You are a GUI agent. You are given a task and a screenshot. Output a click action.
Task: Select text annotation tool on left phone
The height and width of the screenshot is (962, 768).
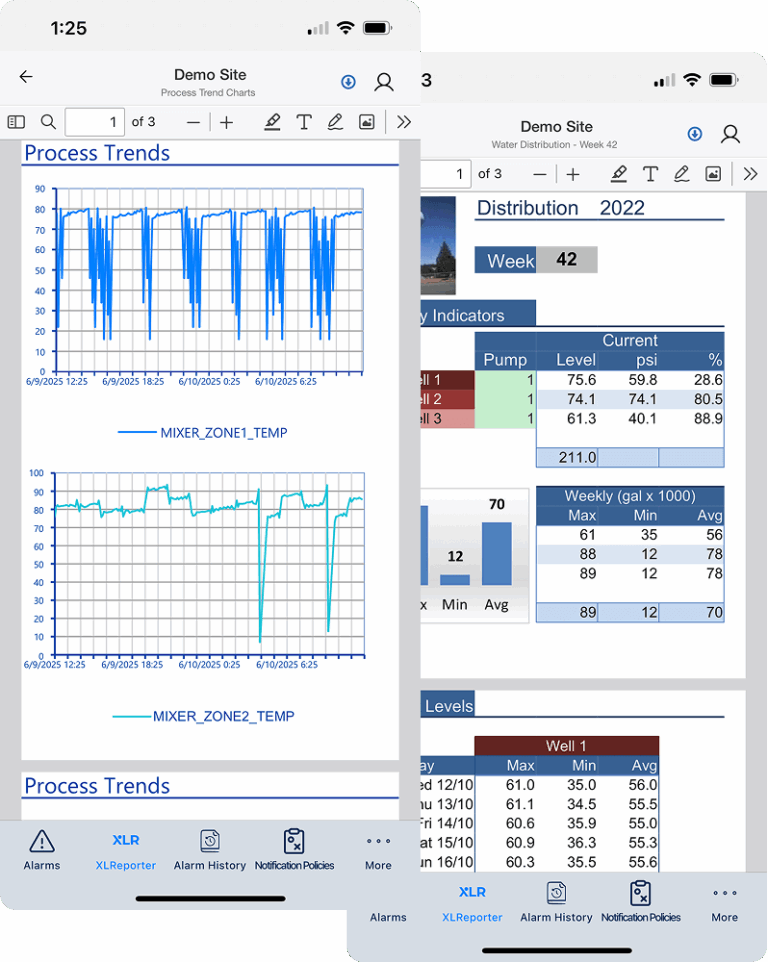coord(304,122)
